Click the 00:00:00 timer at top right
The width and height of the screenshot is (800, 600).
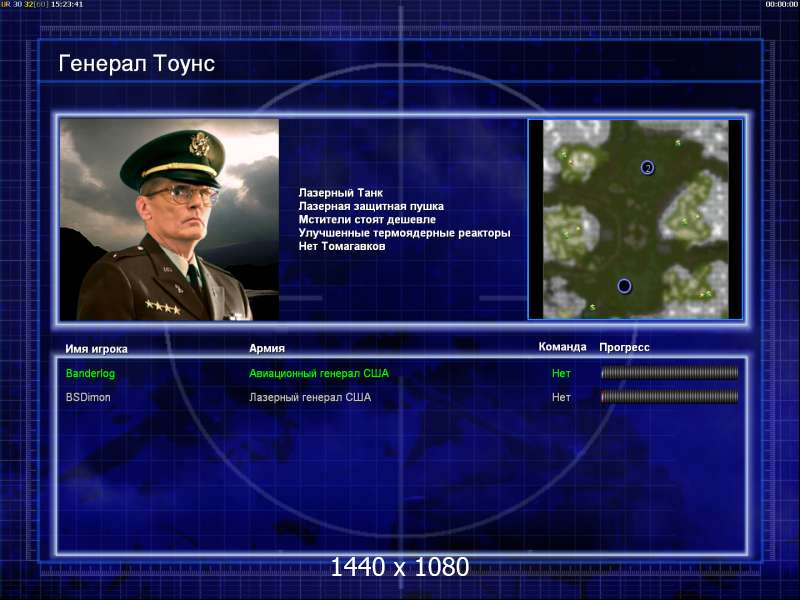[x=782, y=4]
